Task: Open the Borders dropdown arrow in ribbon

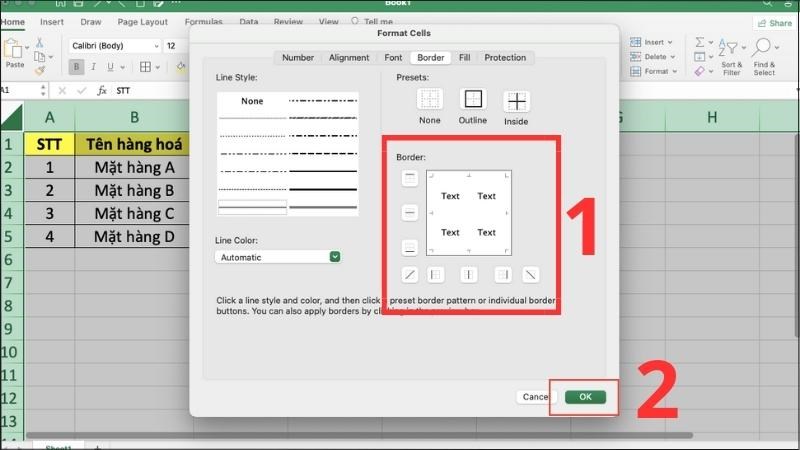Action: coord(158,67)
